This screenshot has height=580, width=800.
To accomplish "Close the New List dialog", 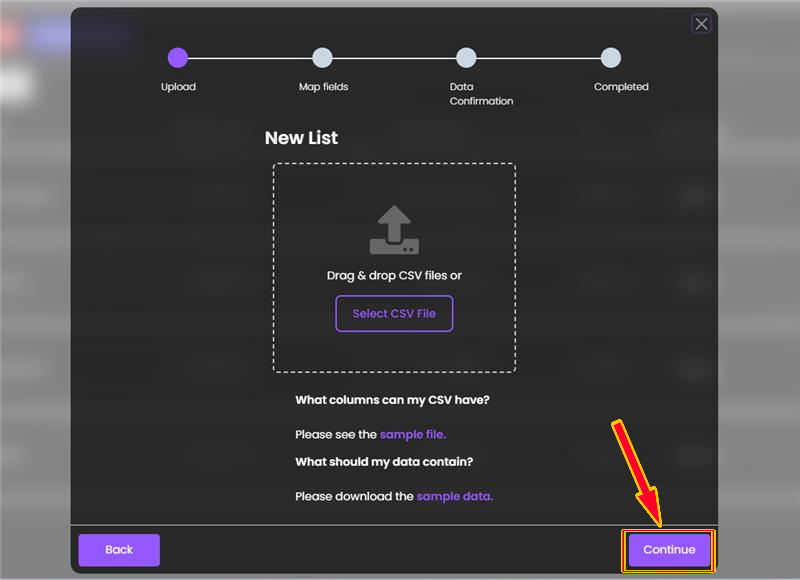I will [701, 23].
